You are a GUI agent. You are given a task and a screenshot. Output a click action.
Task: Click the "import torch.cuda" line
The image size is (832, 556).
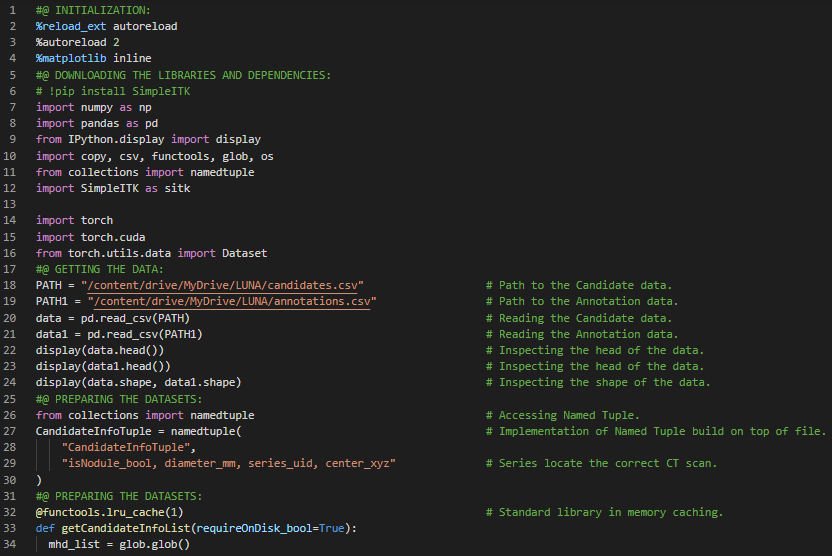[90, 237]
